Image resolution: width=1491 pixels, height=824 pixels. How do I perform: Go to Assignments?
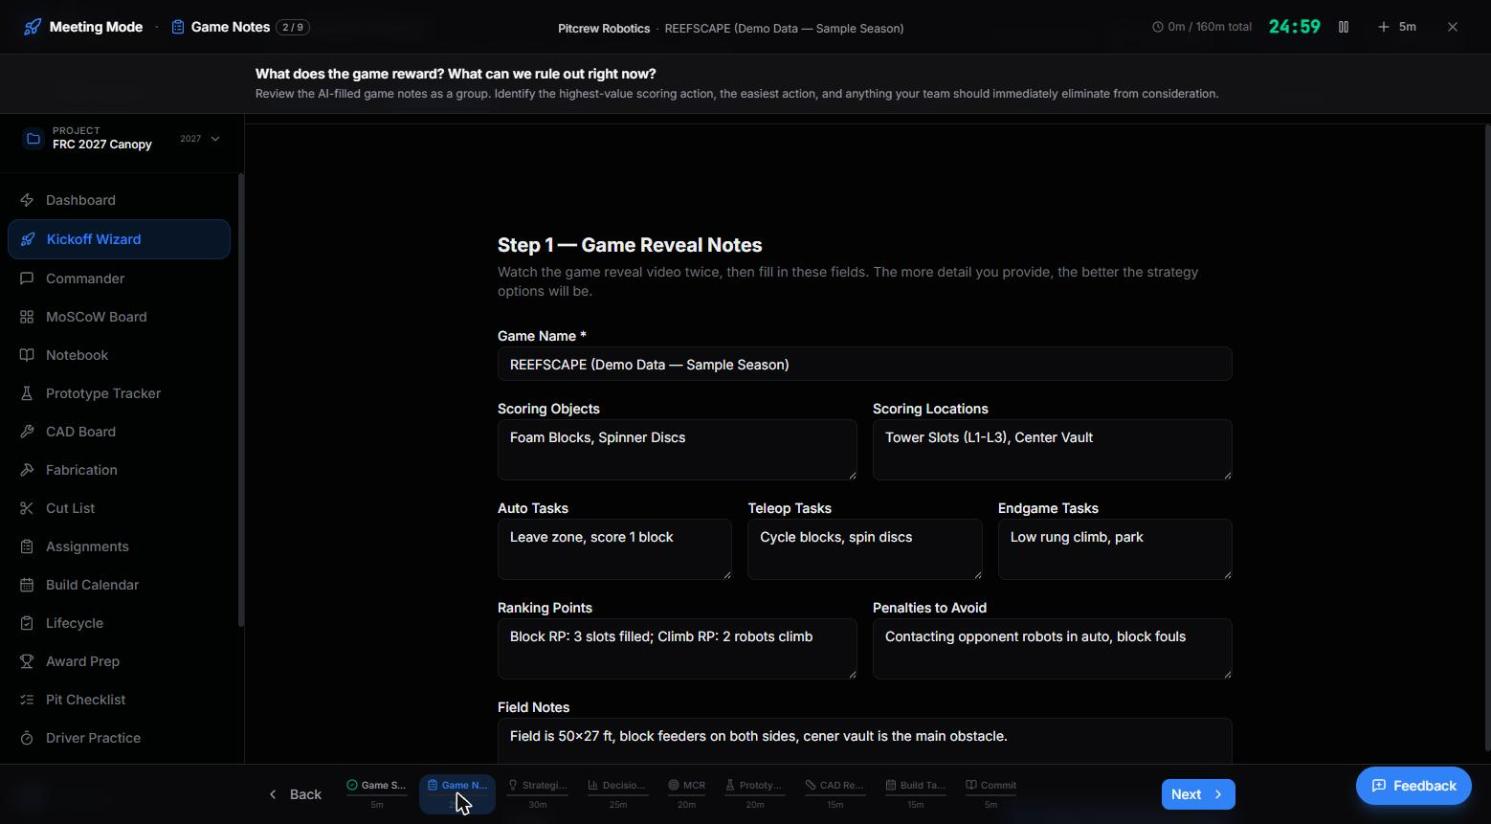[119, 547]
